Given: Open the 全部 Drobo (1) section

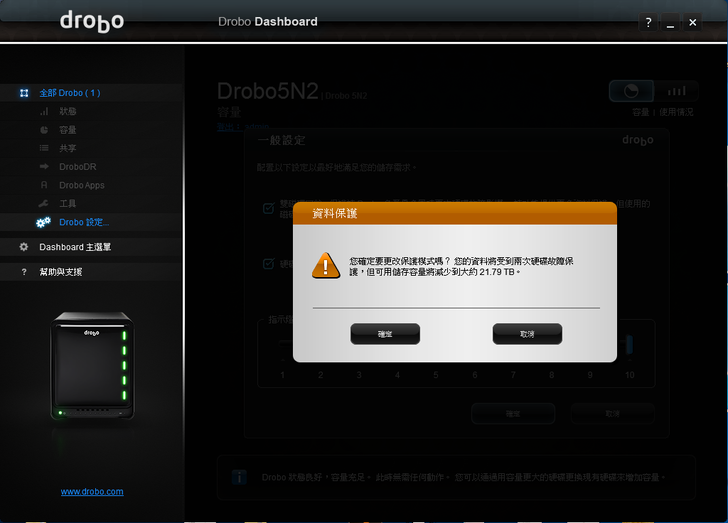Looking at the screenshot, I should (70, 93).
